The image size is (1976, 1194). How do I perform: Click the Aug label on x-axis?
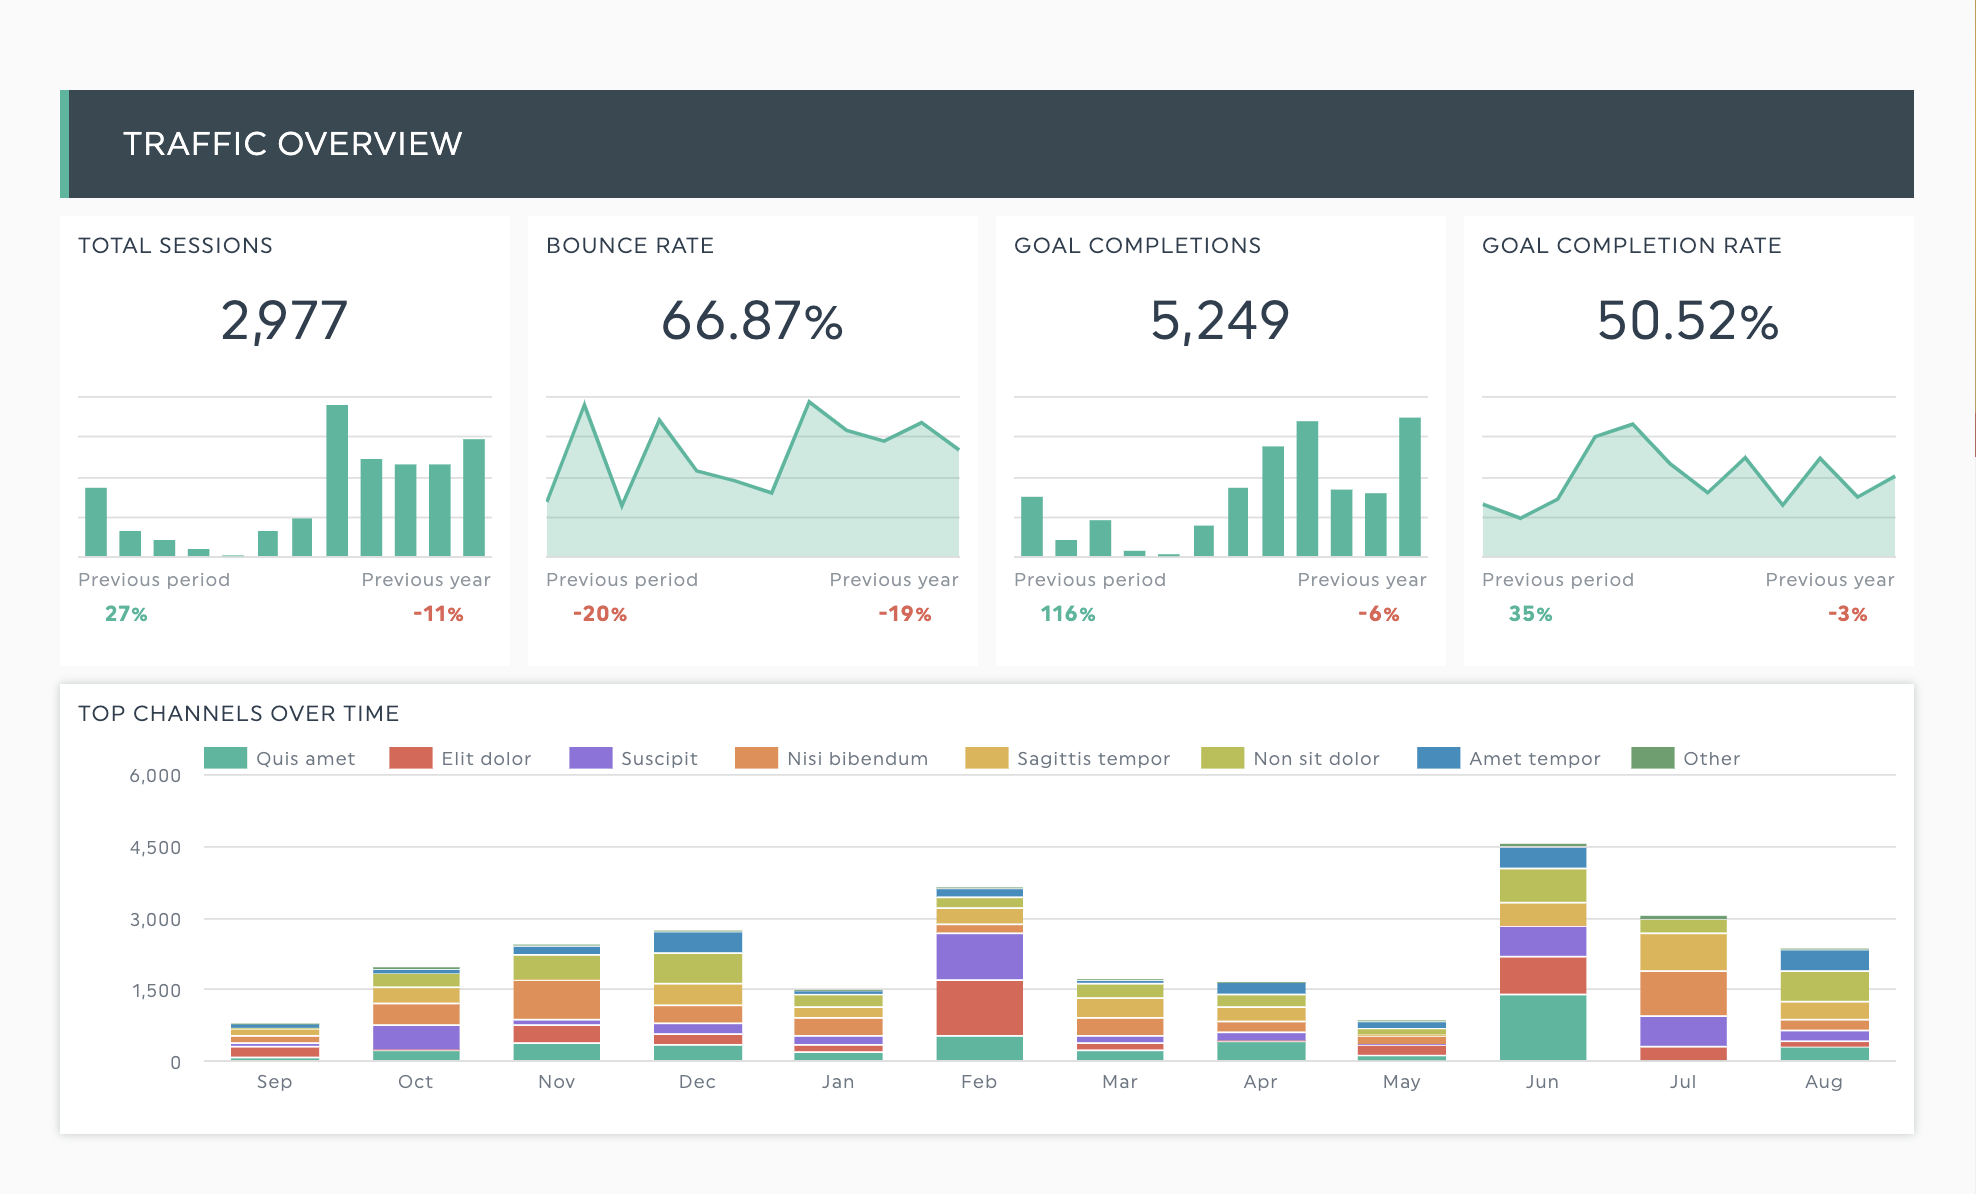(x=1823, y=1081)
